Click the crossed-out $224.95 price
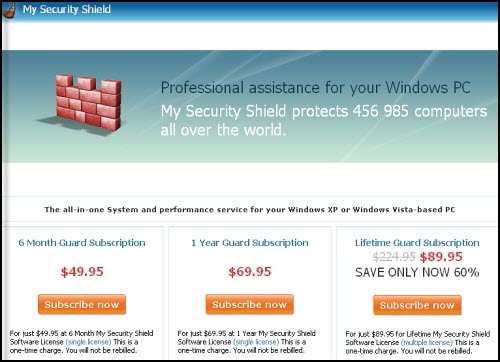Viewport: 500px width, 362px height. point(394,257)
